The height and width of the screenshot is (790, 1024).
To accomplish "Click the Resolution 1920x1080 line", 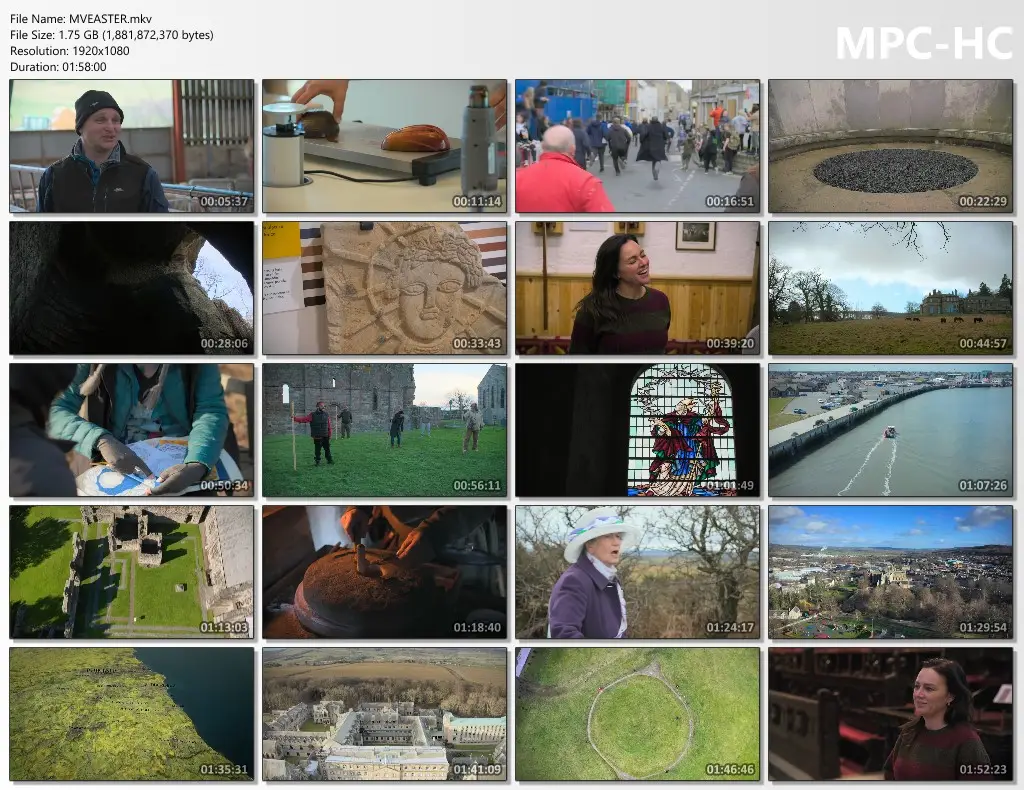I will tap(70, 51).
